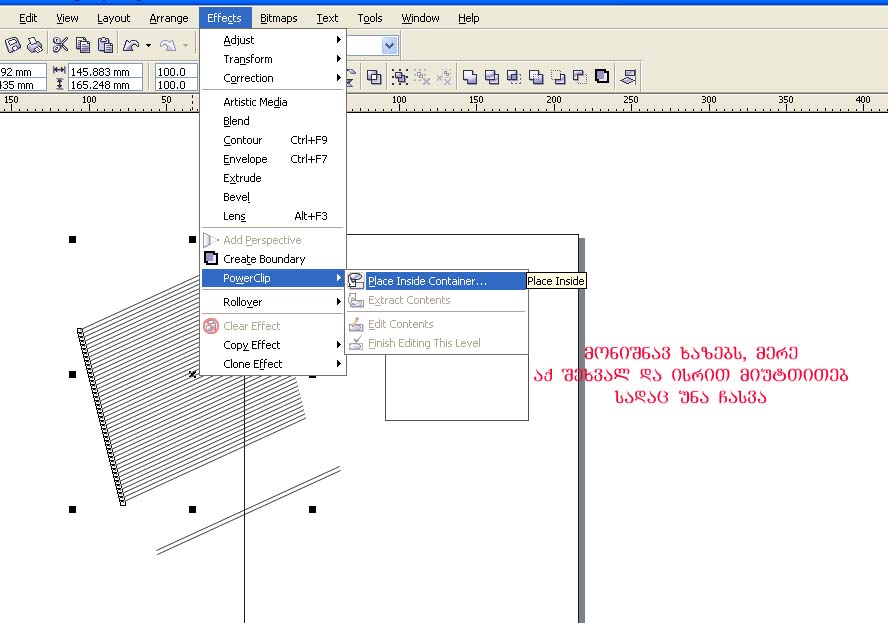Click the Weld shaping icon
Screen dimensions: 888x623
pyautogui.click(x=470, y=77)
